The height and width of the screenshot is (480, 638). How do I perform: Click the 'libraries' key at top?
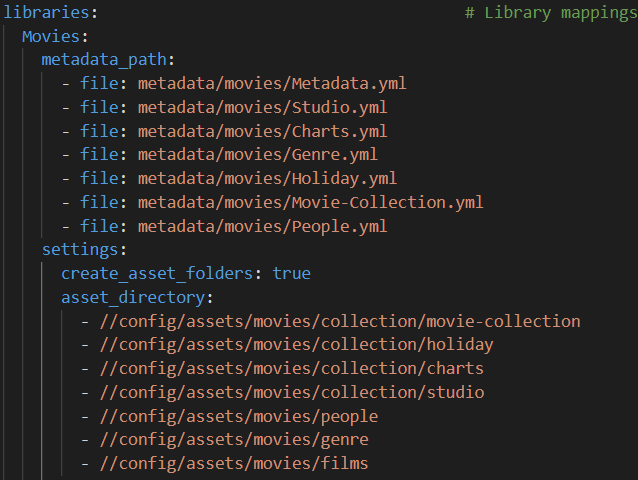tap(46, 12)
